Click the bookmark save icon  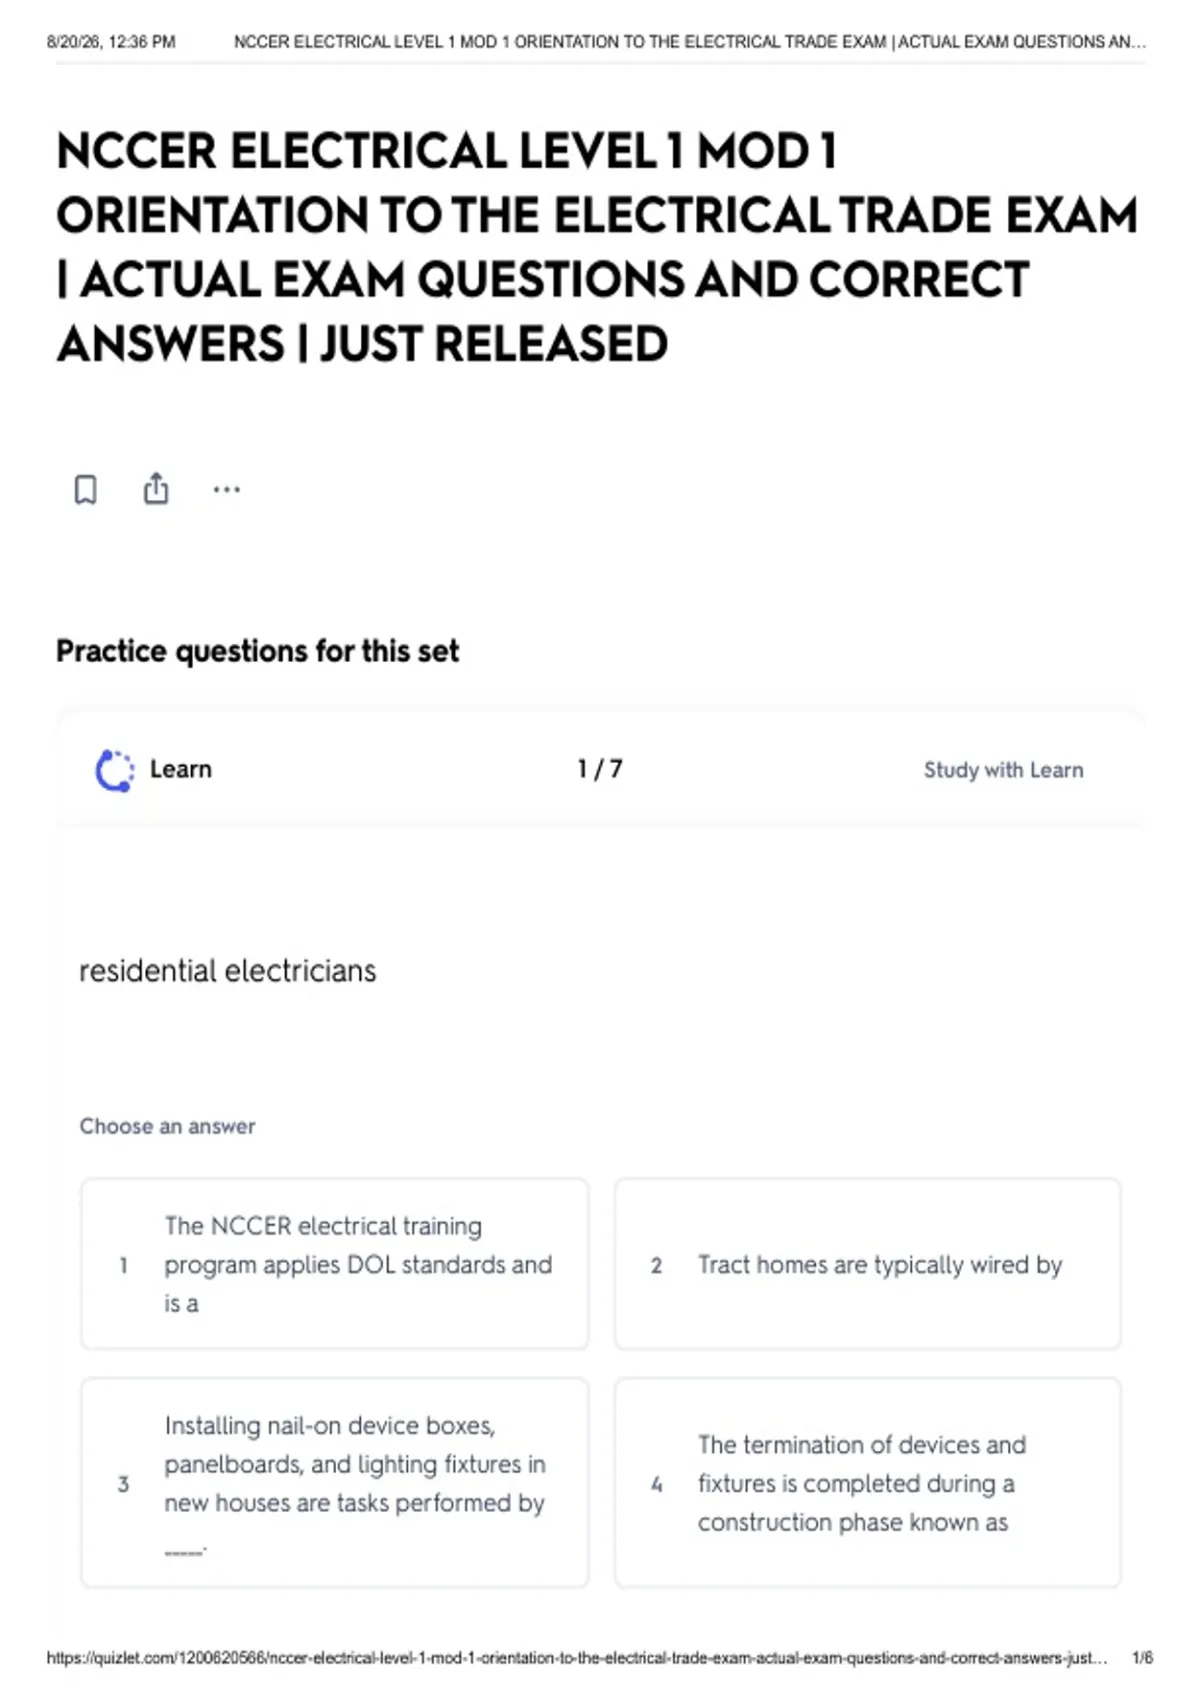click(86, 490)
